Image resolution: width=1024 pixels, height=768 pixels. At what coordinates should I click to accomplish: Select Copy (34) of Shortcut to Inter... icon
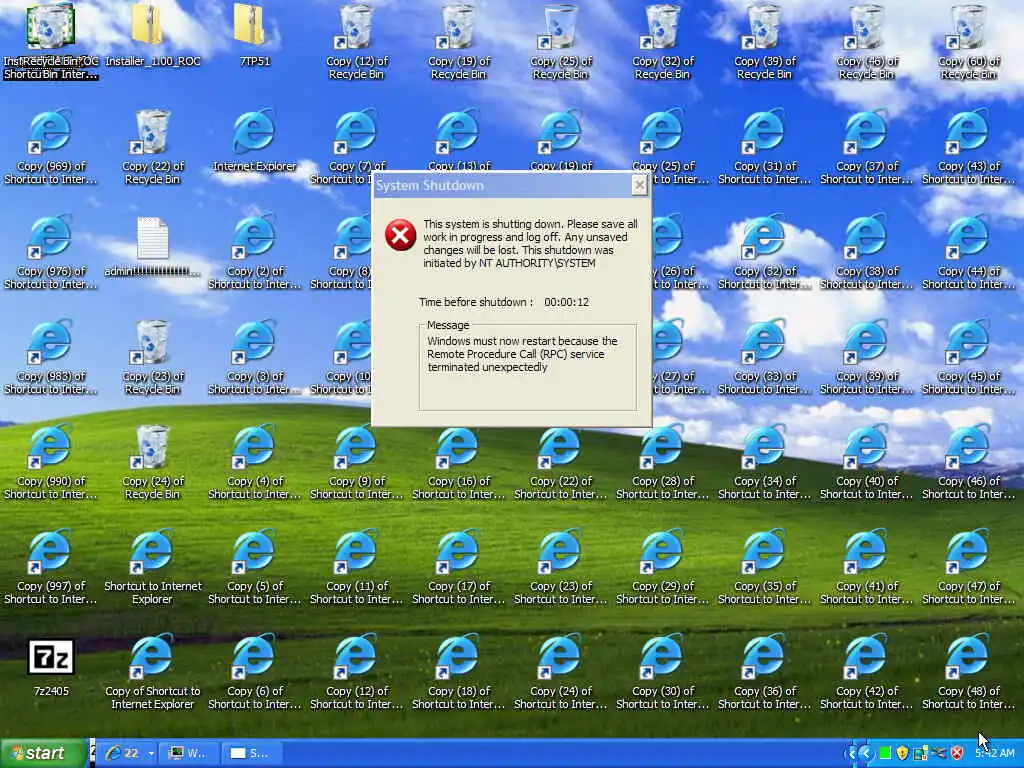[764, 463]
